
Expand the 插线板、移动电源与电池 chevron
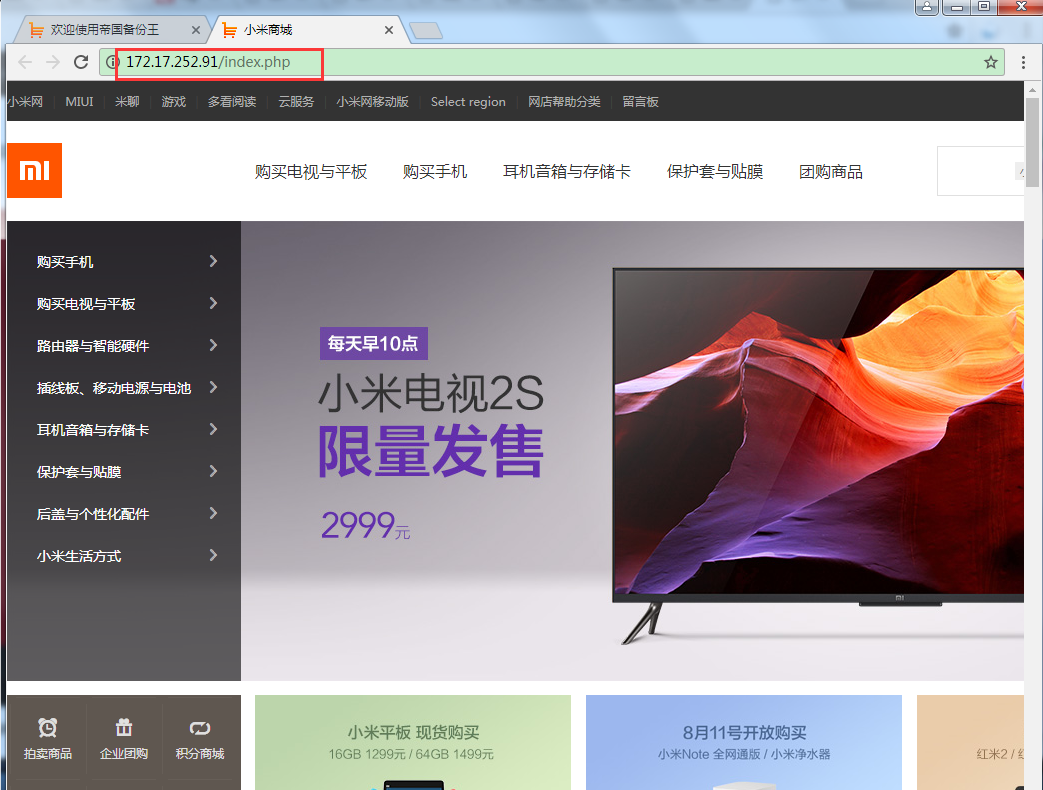point(213,387)
